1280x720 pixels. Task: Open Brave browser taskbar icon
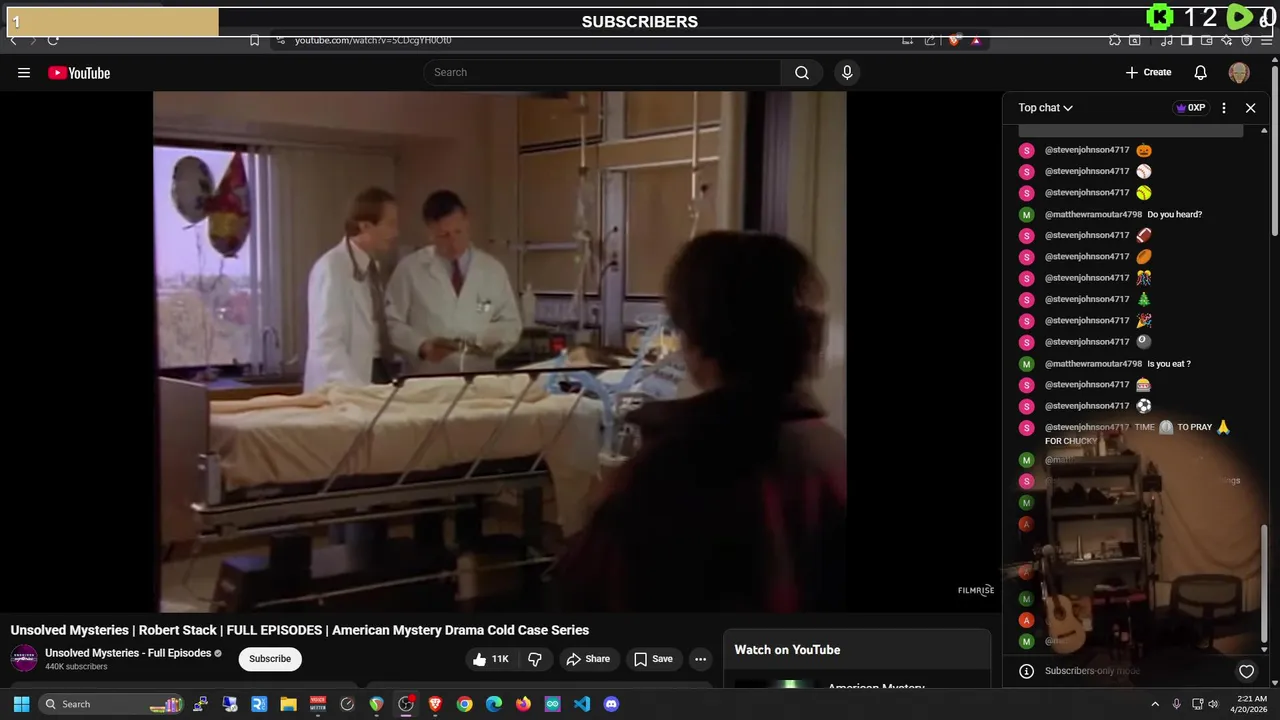pos(435,704)
